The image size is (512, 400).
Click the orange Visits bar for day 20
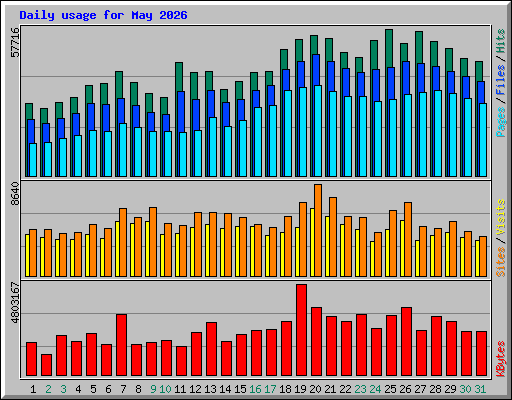click(x=318, y=230)
